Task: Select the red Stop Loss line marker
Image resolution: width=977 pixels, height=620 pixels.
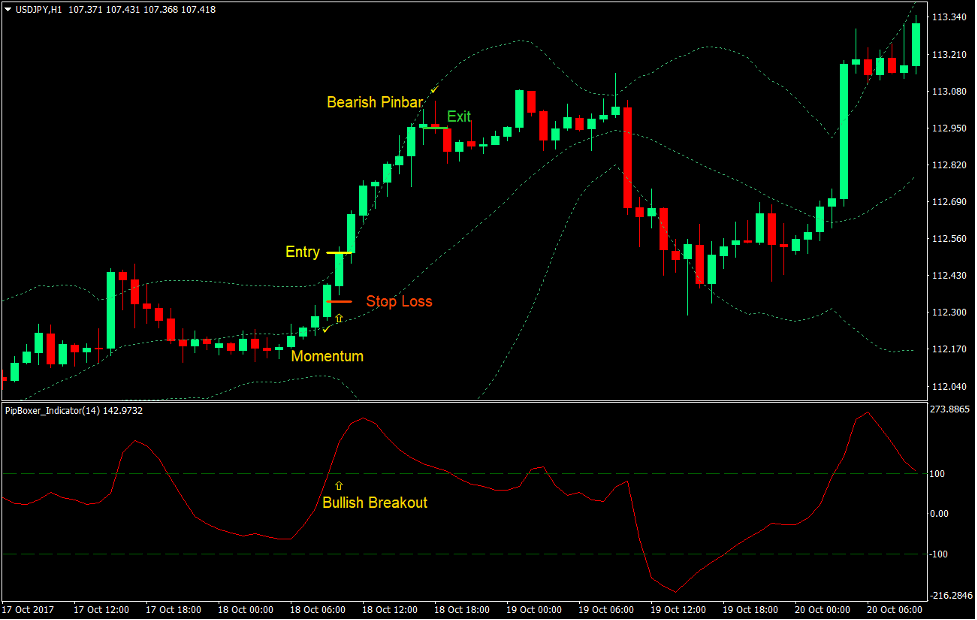Action: (340, 301)
